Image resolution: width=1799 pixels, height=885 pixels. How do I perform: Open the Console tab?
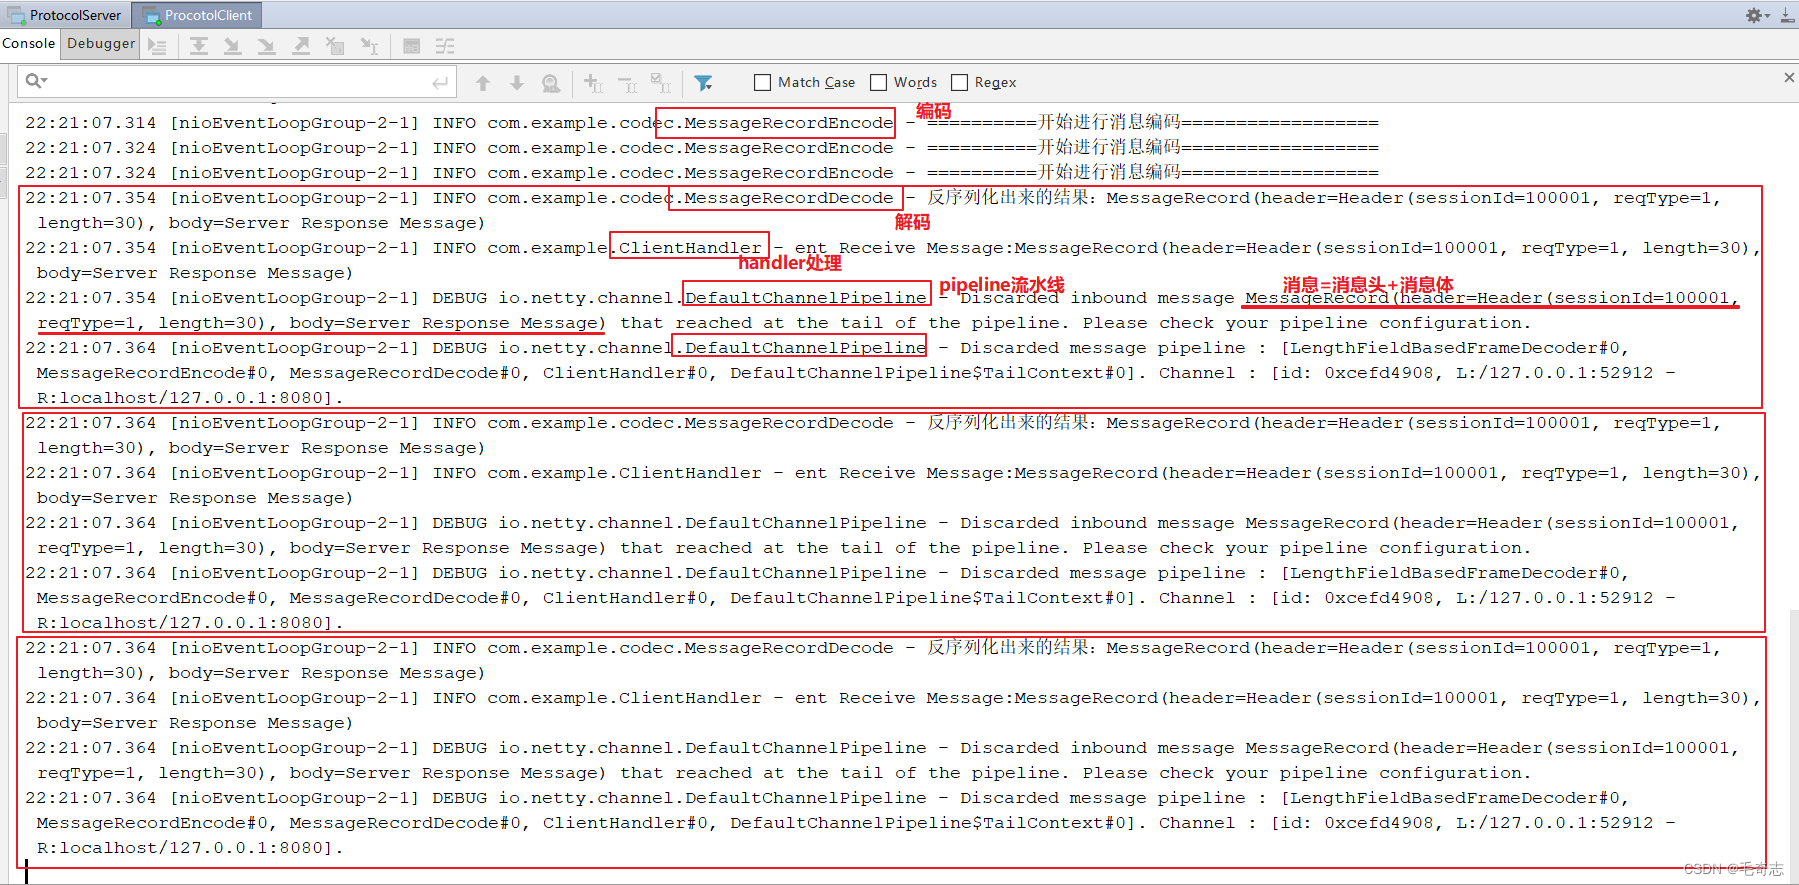pos(29,43)
